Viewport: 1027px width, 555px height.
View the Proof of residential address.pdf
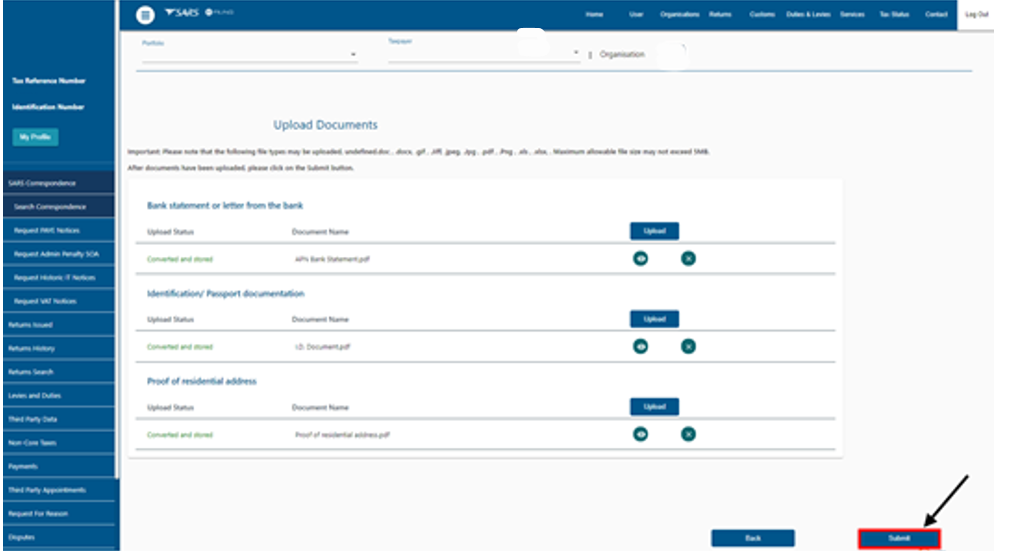640,434
